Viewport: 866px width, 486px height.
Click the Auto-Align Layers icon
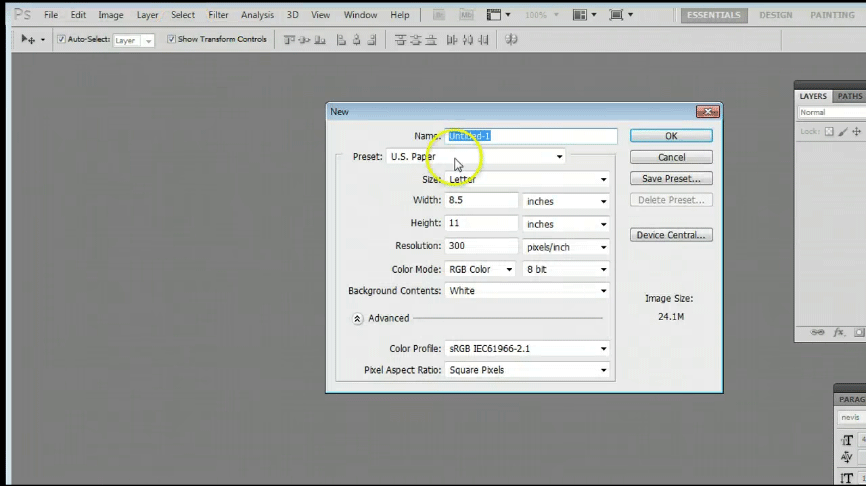[511, 40]
